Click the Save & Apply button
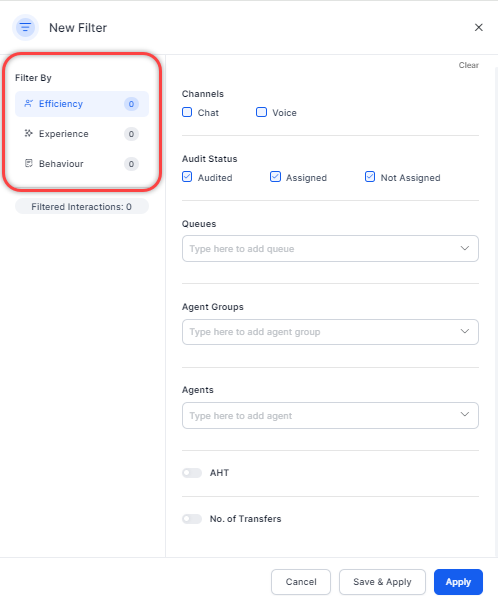The width and height of the screenshot is (498, 596). pyautogui.click(x=382, y=582)
